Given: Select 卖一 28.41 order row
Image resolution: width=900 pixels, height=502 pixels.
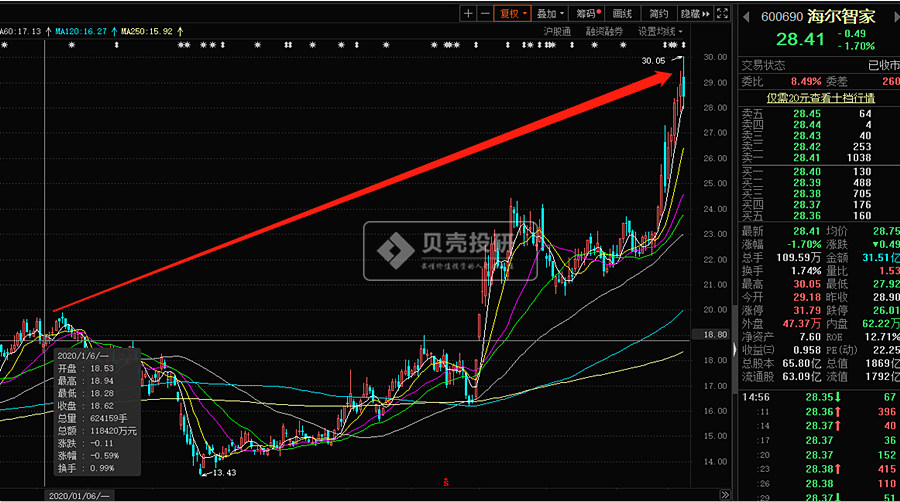Looking at the screenshot, I should 819,158.
